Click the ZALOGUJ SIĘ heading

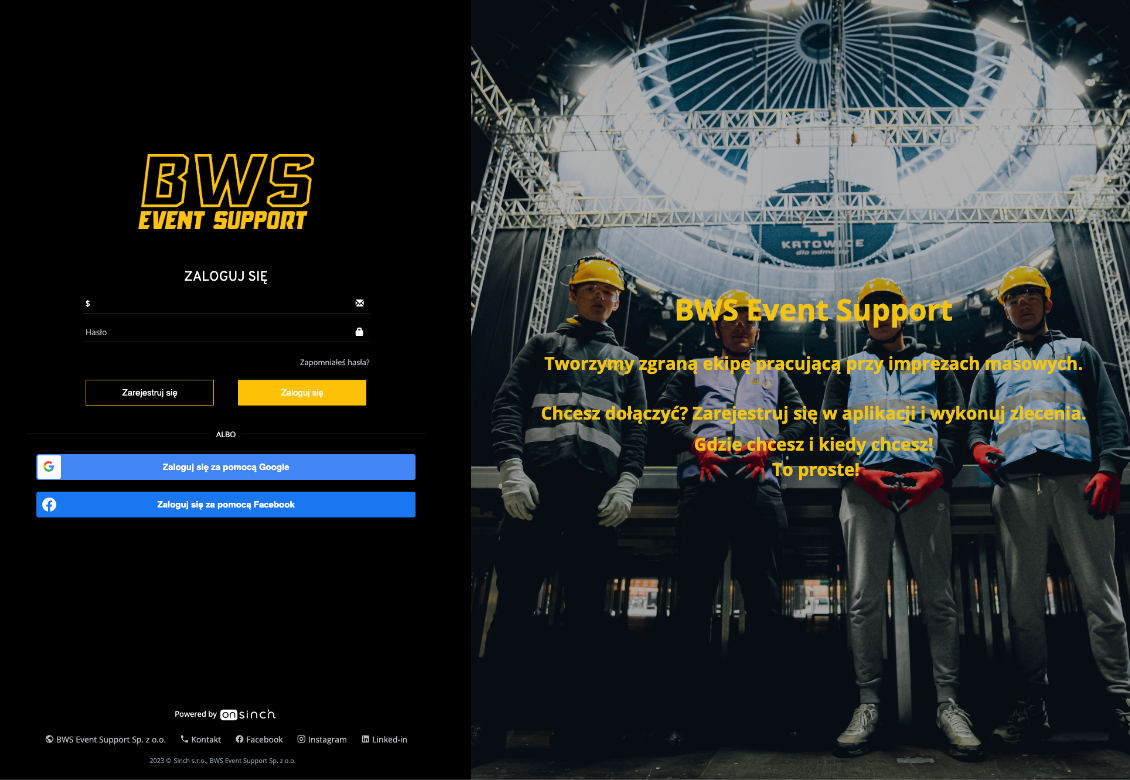tap(226, 276)
